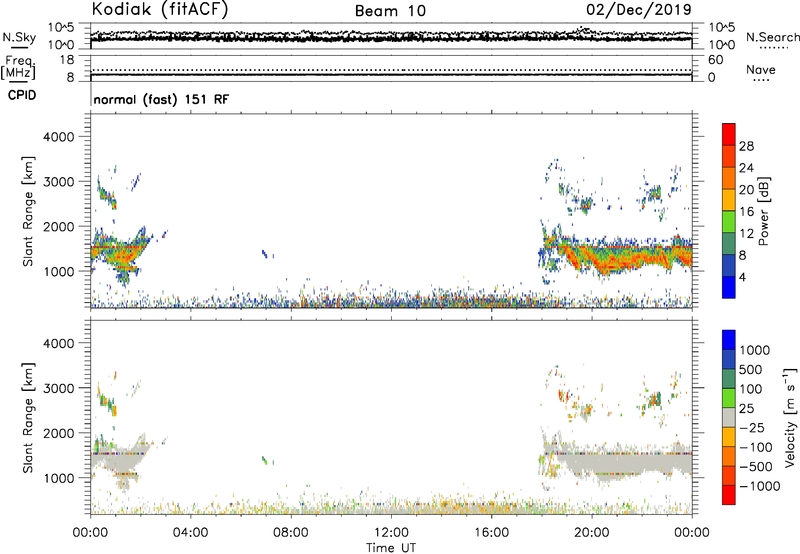This screenshot has height=554, width=800.
Task: Click the blue top of velocity colorbar
Action: 729,340
